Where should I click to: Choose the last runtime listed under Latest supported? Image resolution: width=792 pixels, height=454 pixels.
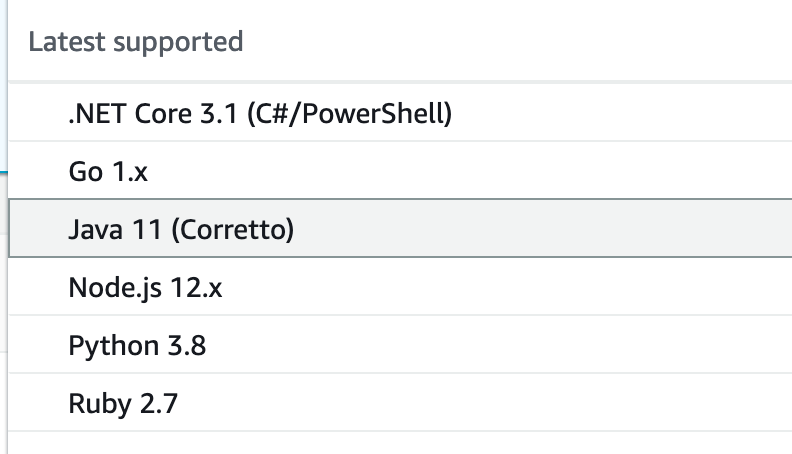pyautogui.click(x=124, y=404)
